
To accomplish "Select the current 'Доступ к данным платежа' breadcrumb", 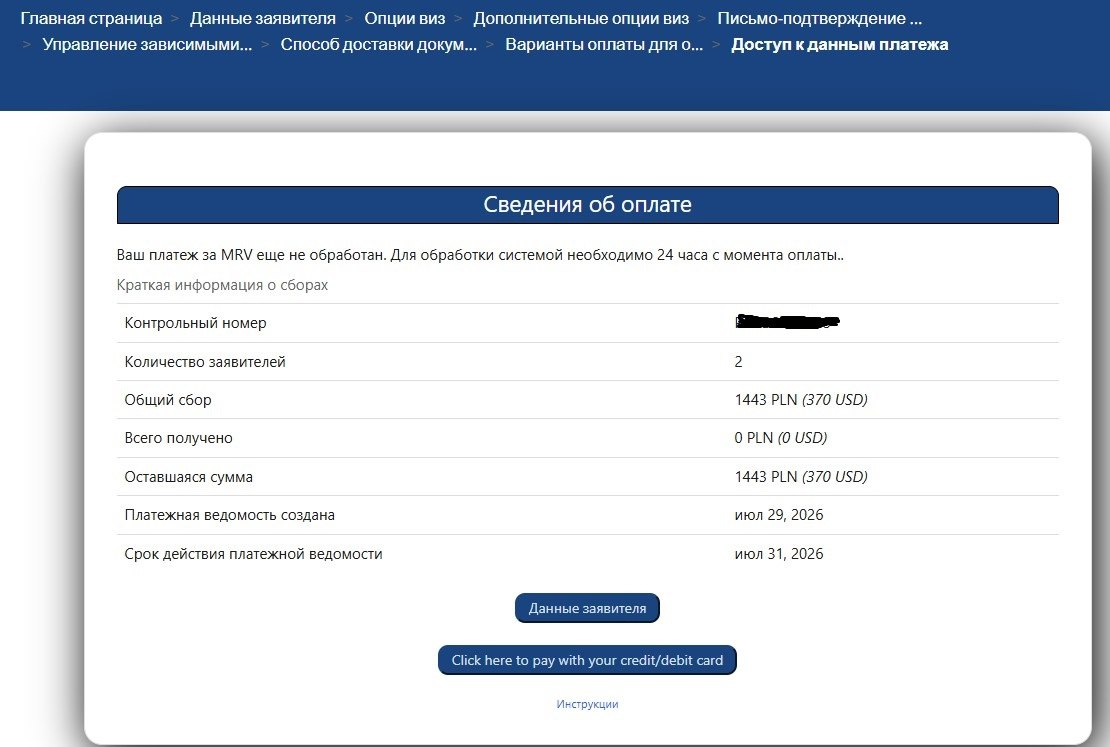I will click(x=840, y=45).
